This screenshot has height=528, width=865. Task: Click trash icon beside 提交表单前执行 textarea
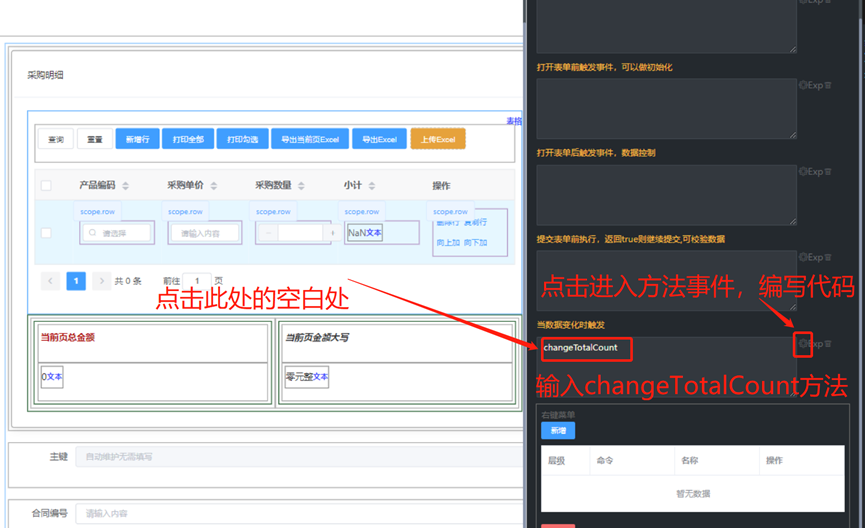(x=827, y=257)
